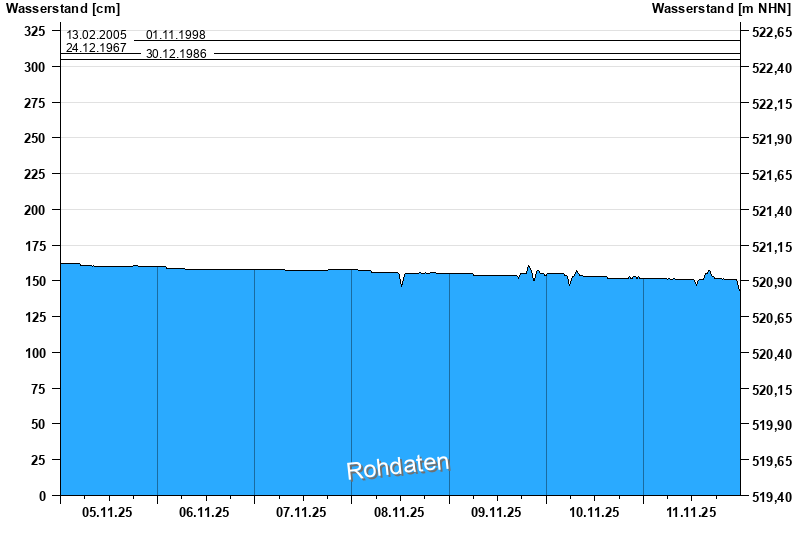Click the 'Wasserstand [m NHN]' axis title

[721, 8]
